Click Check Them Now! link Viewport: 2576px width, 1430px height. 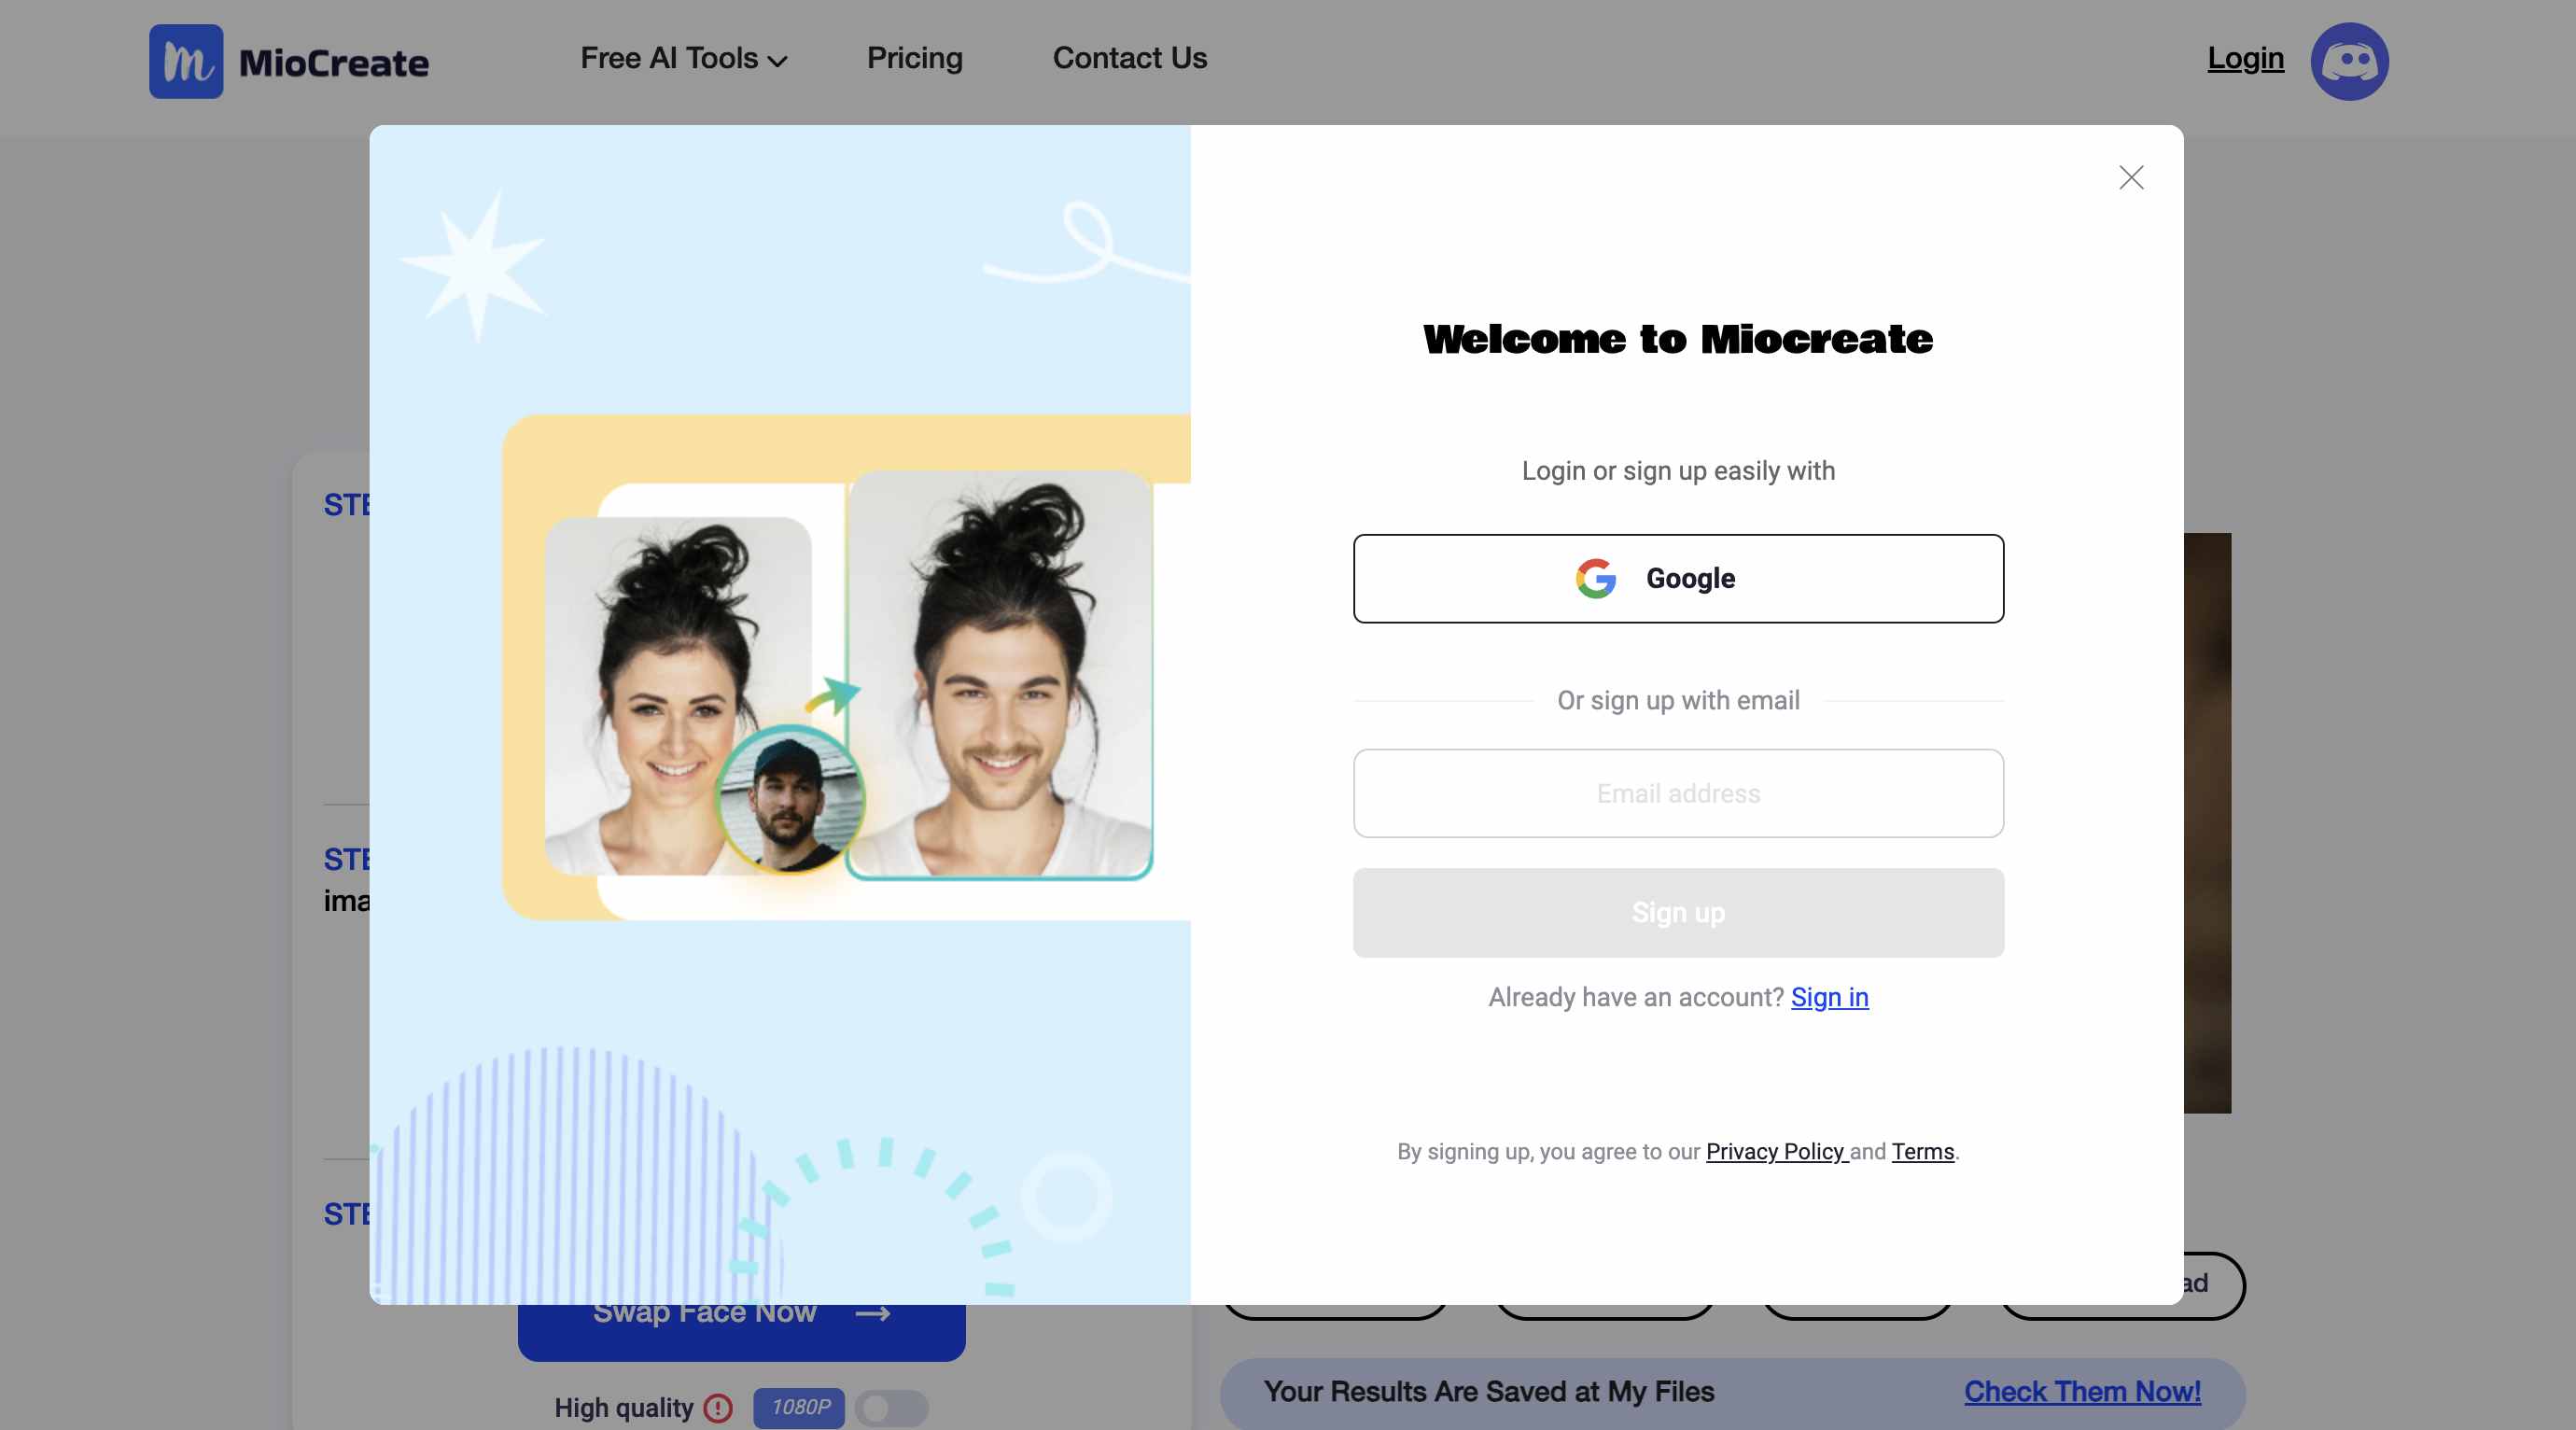click(x=2082, y=1391)
